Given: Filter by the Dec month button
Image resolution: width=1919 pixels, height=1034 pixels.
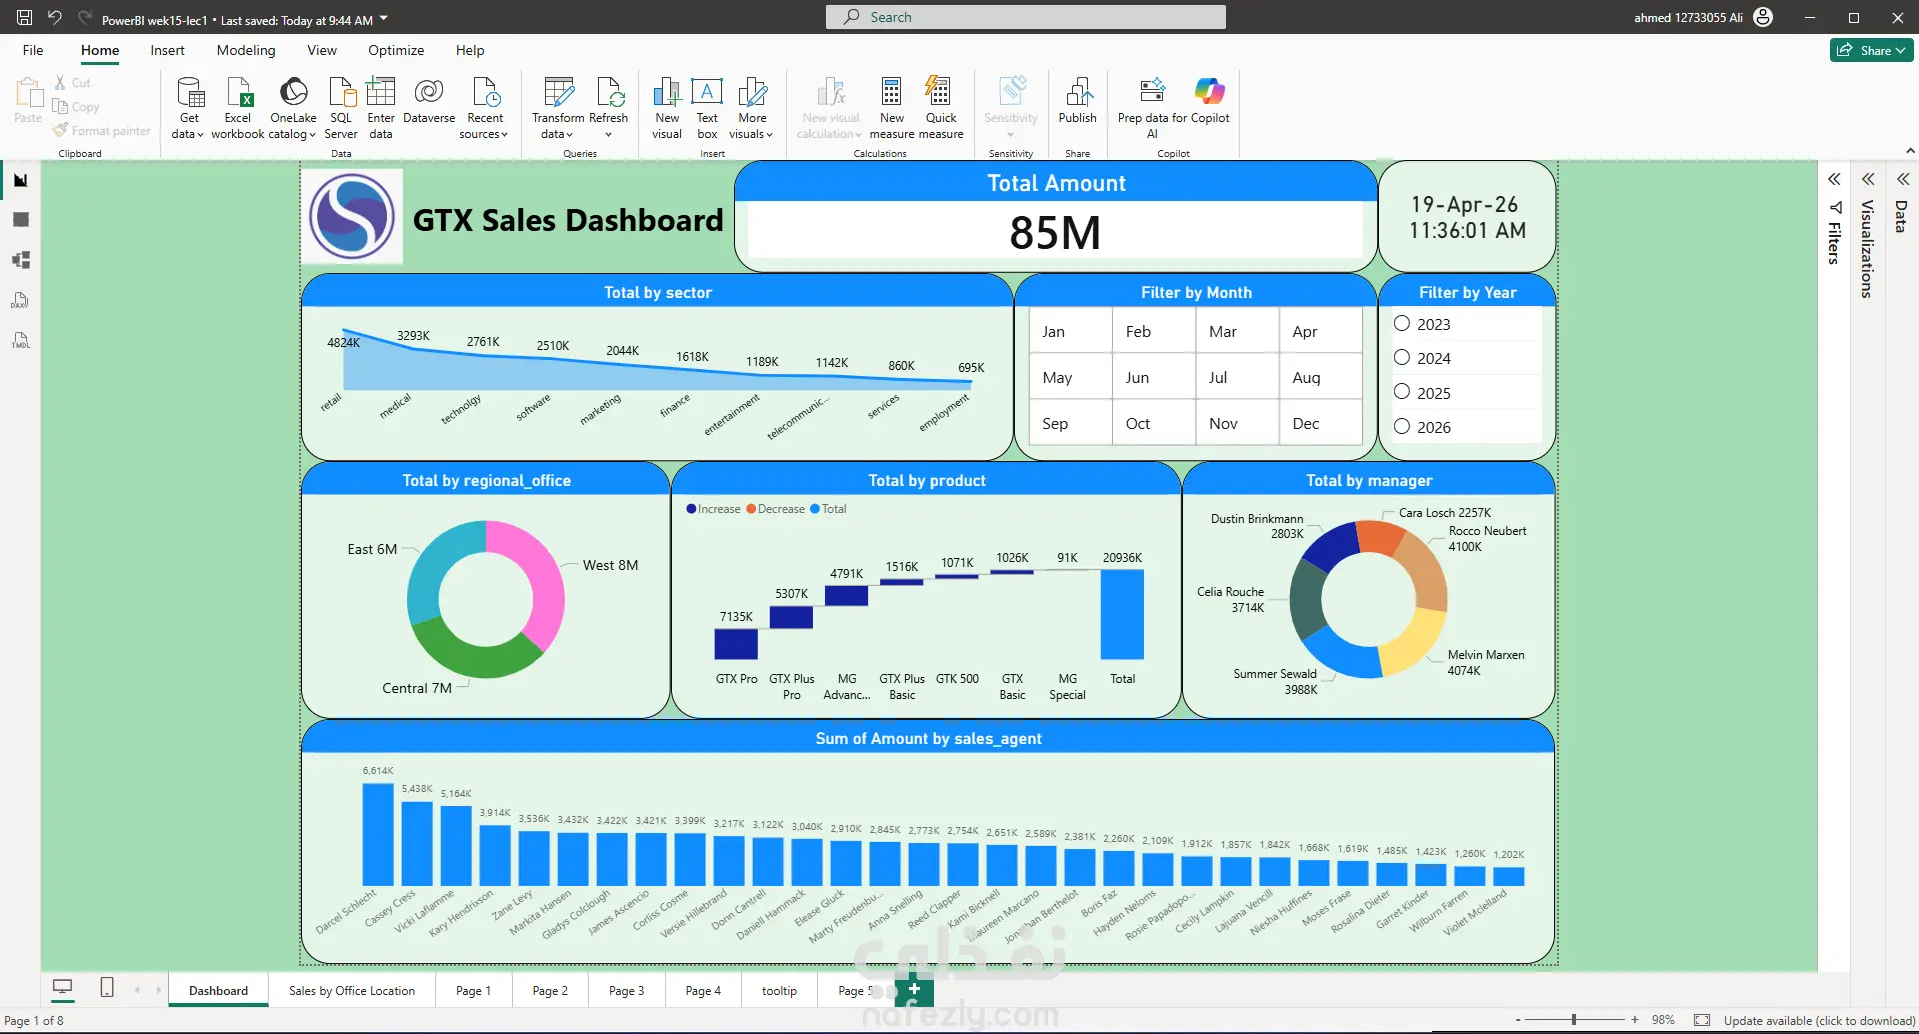Looking at the screenshot, I should click(1320, 423).
